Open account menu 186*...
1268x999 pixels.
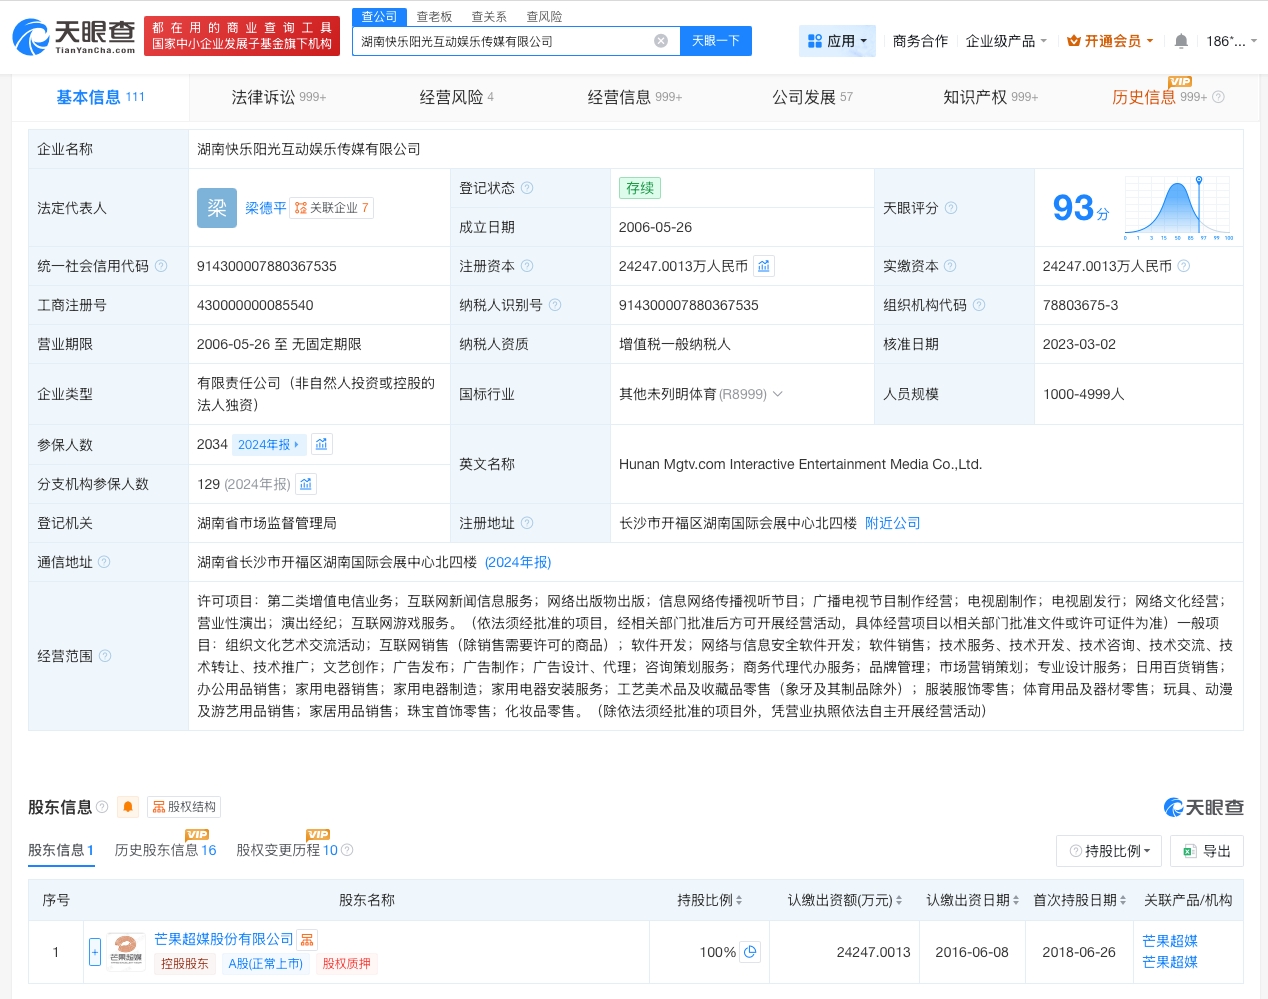(1231, 41)
